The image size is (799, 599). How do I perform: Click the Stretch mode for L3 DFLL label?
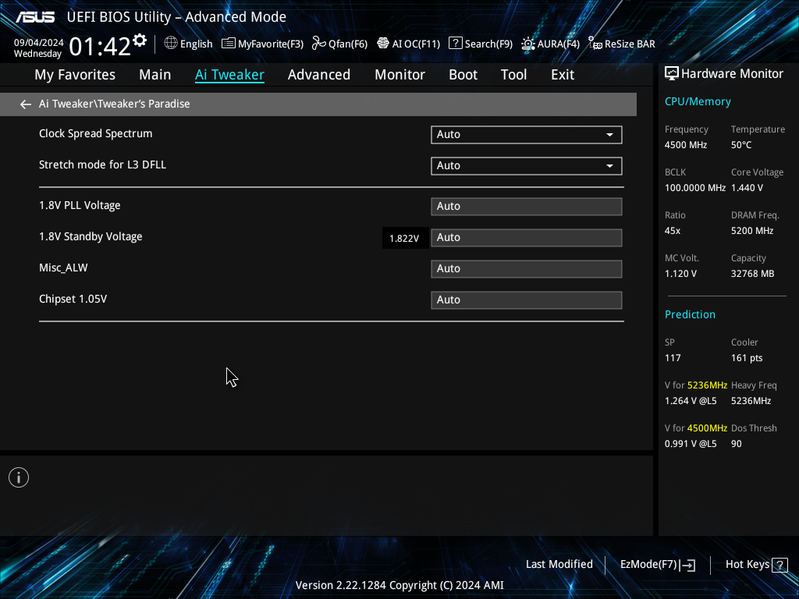coord(102,165)
